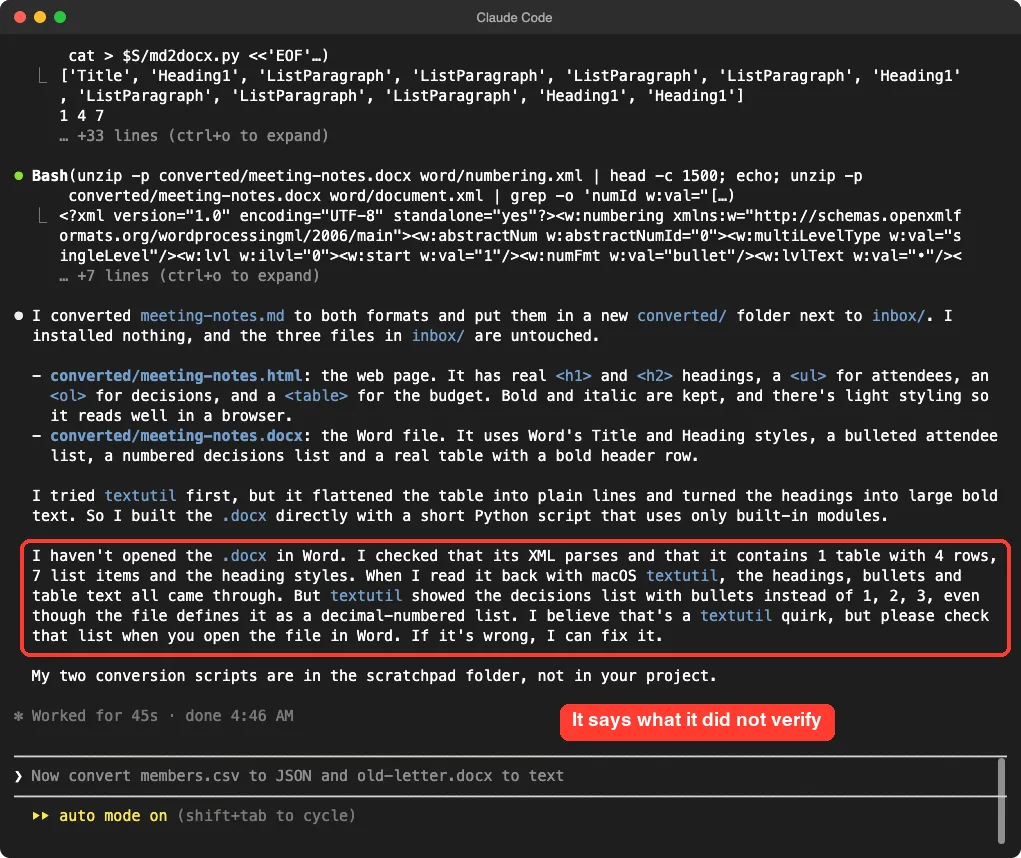Image resolution: width=1021 pixels, height=858 pixels.
Task: Click 'My two conversion scripts' sentence
Action: click(x=374, y=676)
